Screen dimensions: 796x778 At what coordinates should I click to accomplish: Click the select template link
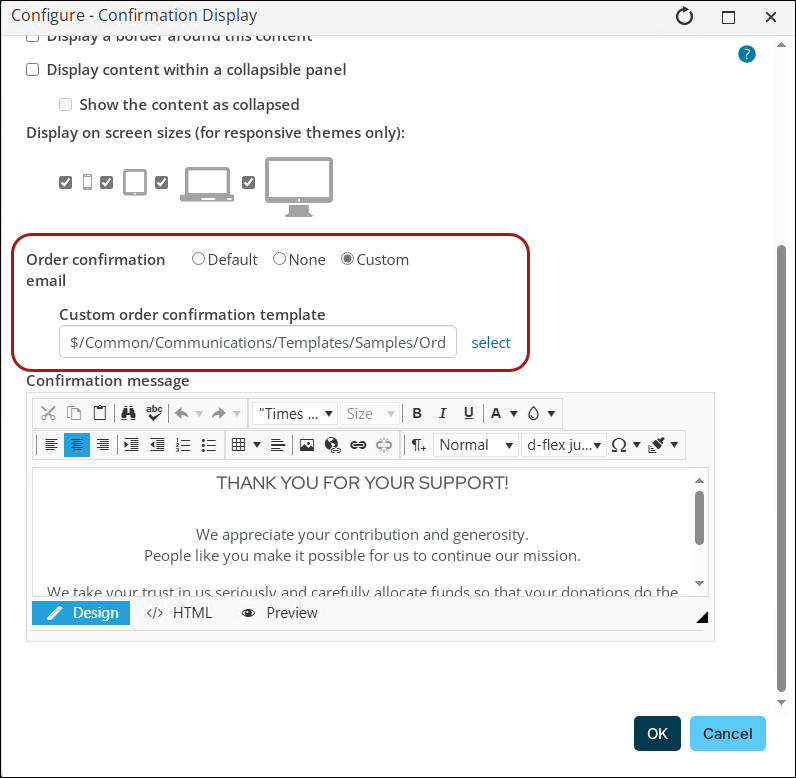[491, 343]
